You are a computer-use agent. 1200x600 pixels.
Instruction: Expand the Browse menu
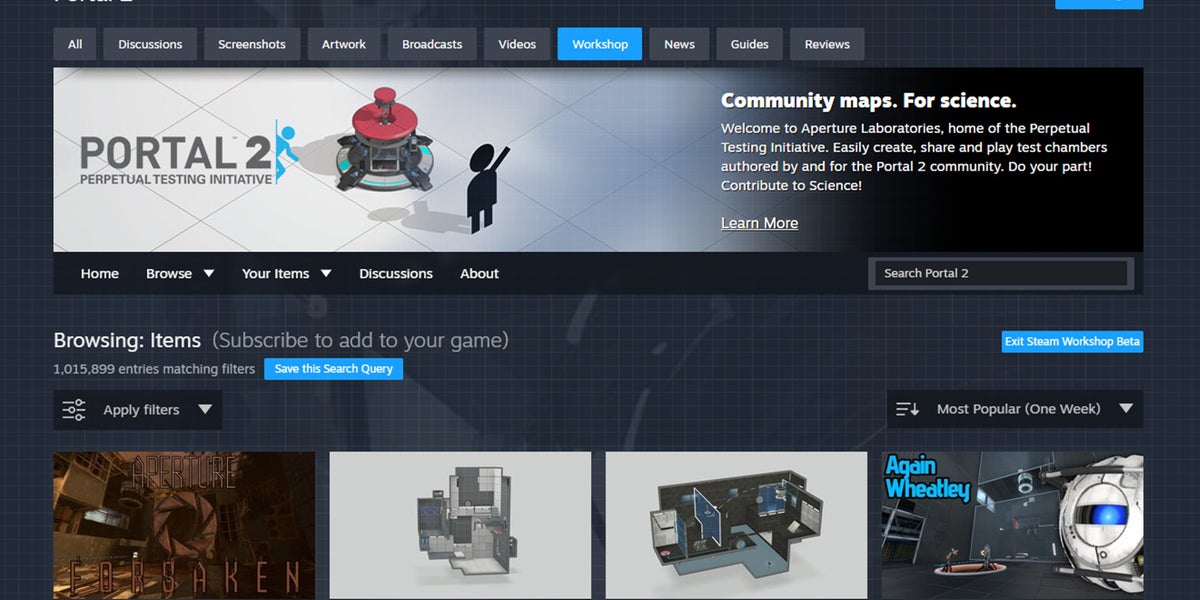tap(180, 273)
